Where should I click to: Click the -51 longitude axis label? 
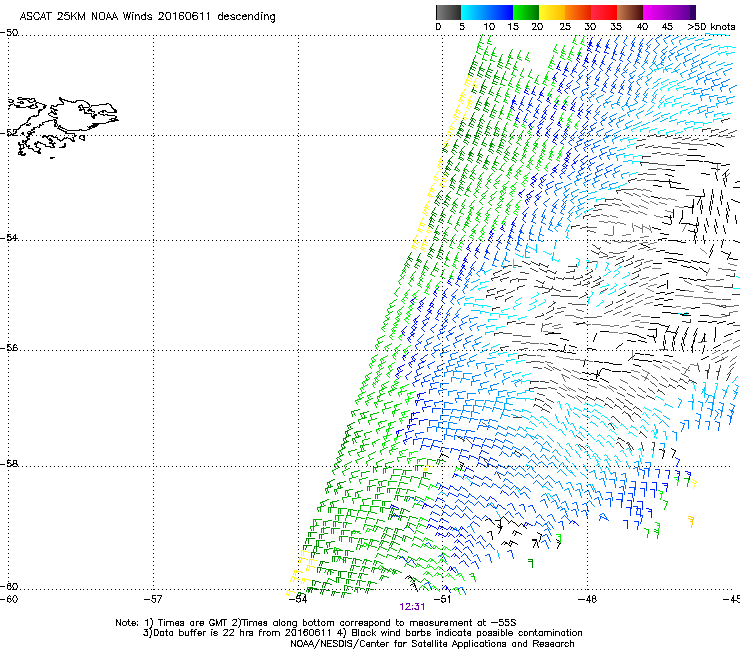click(442, 599)
